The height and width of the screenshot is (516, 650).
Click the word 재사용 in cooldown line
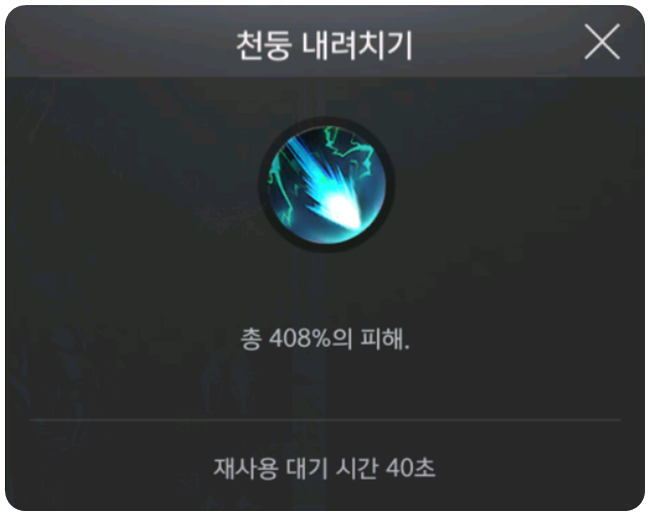[x=245, y=468]
